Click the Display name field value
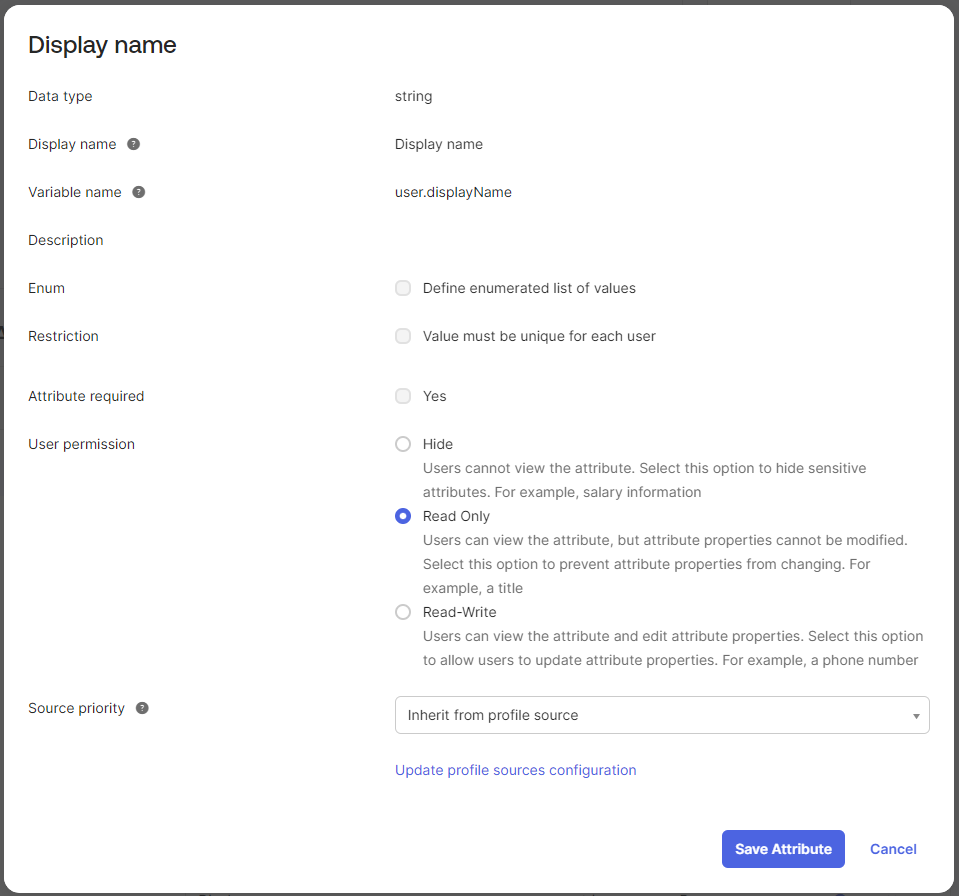The image size is (959, 896). (x=439, y=144)
